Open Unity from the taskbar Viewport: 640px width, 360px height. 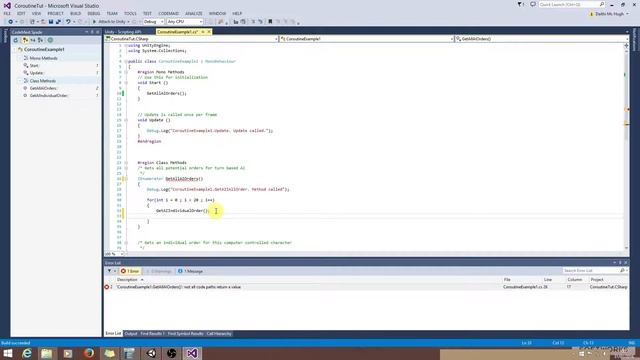click(x=151, y=353)
